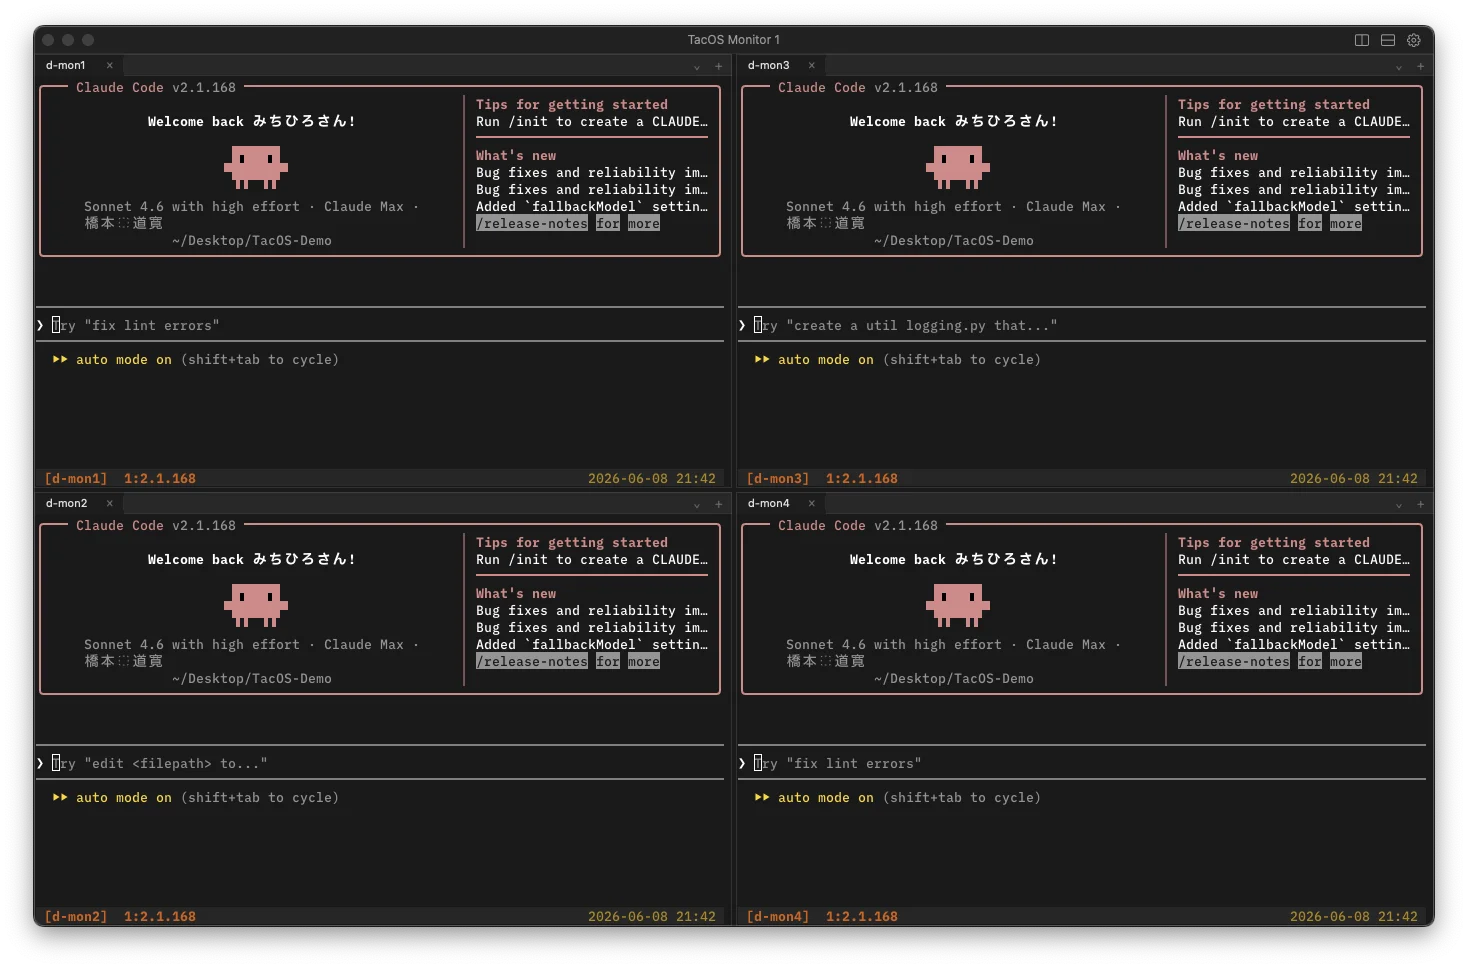Add a new tab in the d-mon4 pane
Screen dimensions: 1468x968
(x=1421, y=505)
